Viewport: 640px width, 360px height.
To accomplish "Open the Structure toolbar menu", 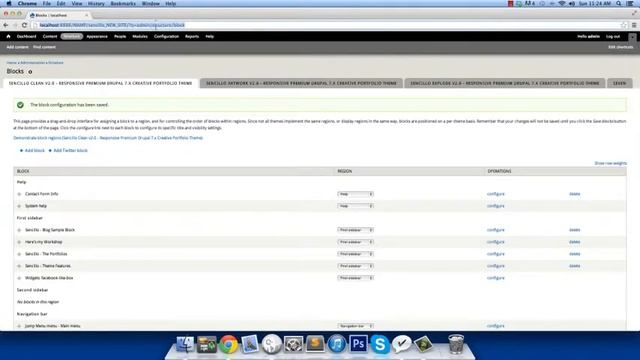I will (x=72, y=36).
